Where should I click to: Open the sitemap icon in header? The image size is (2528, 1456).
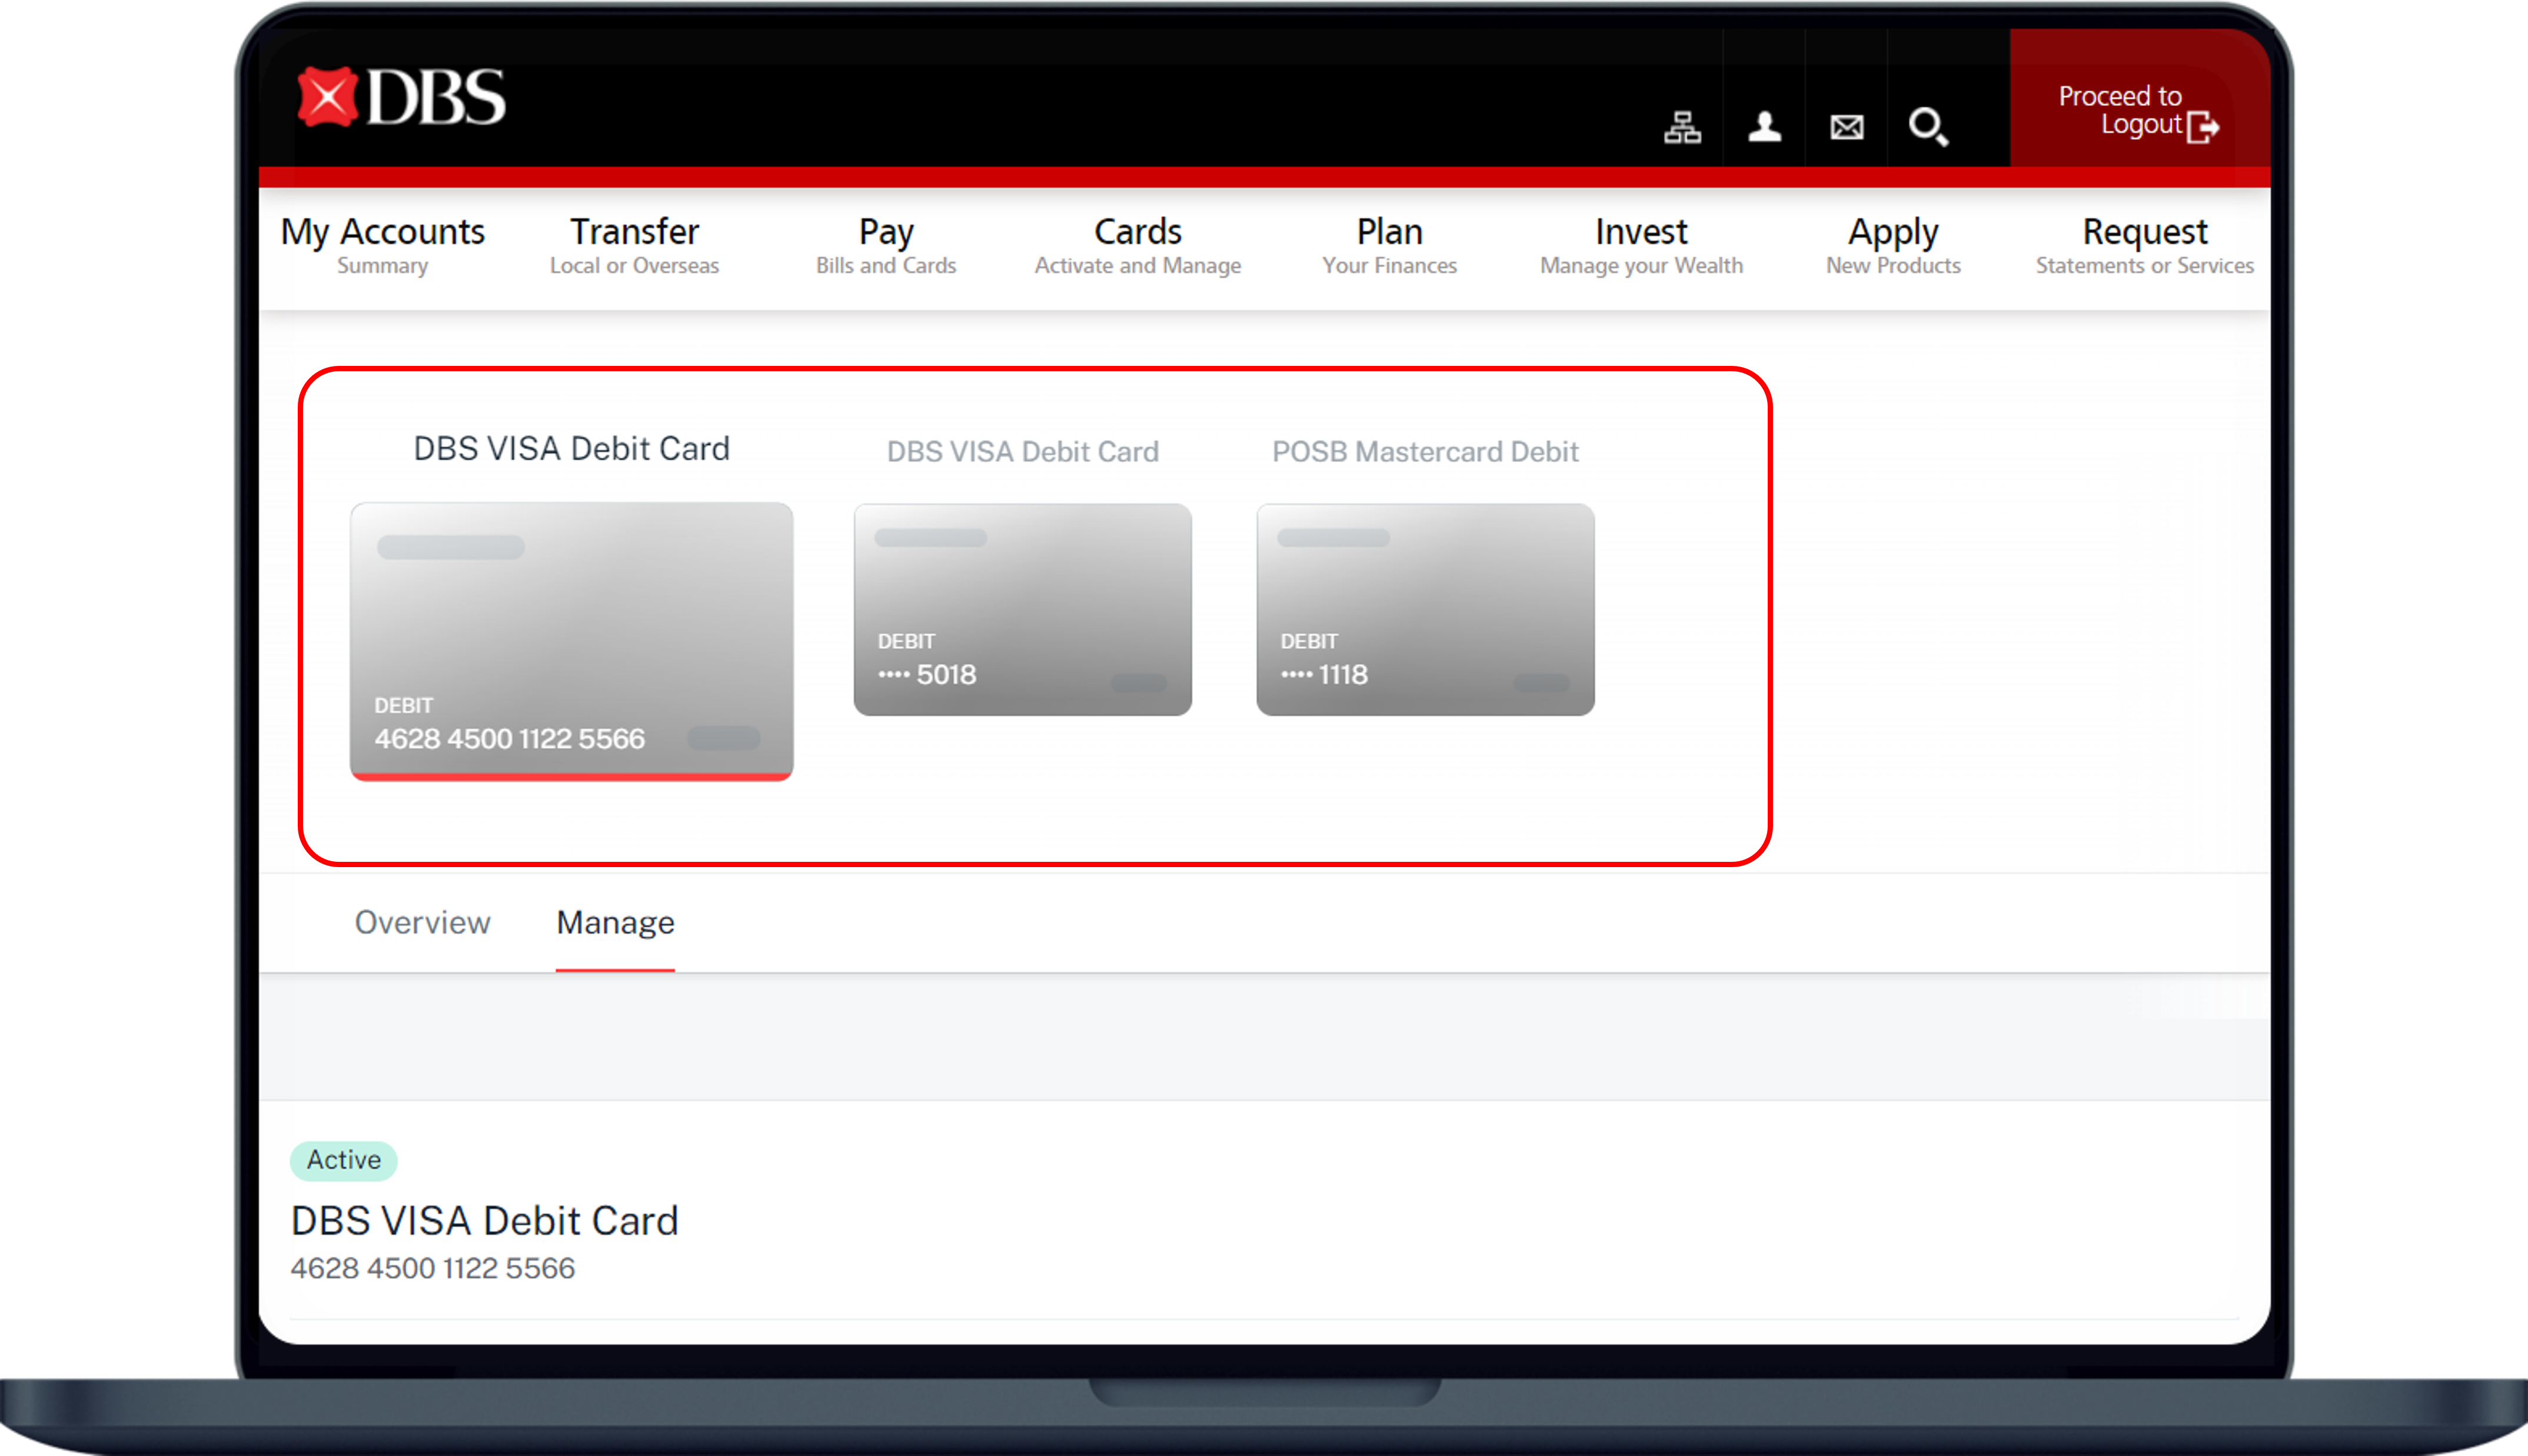coord(1682,127)
